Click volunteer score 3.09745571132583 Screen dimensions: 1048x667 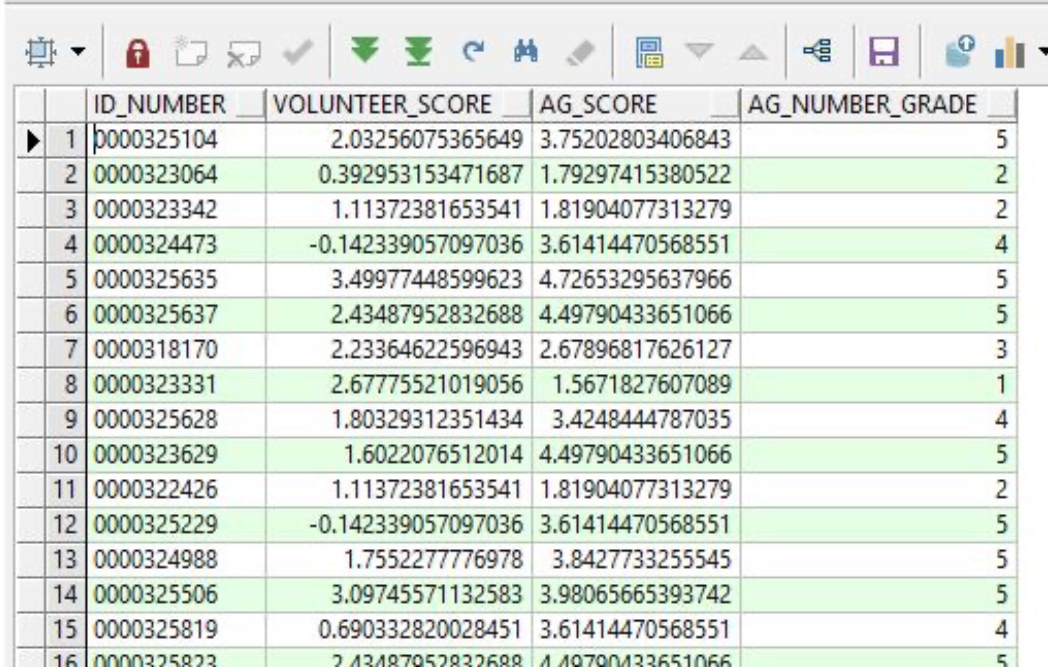point(399,595)
